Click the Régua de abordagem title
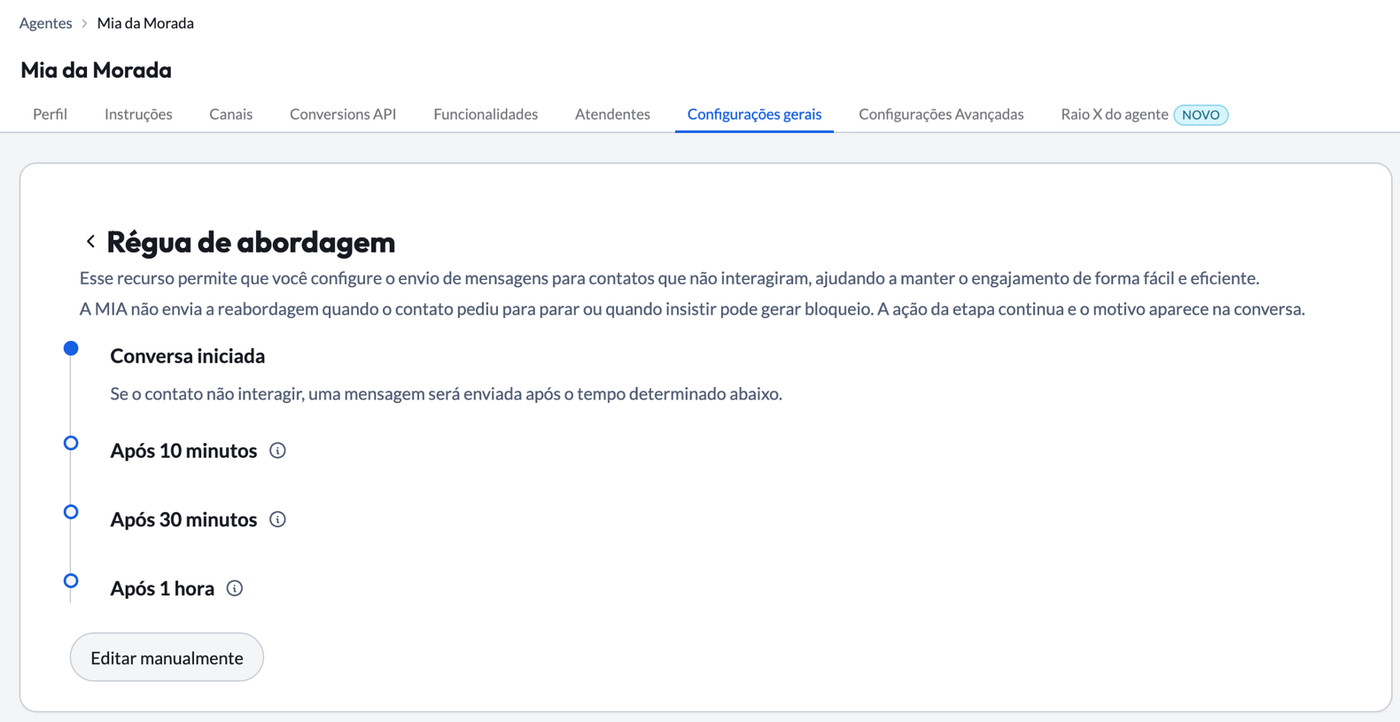Screen dimensions: 1400x722 coord(251,242)
